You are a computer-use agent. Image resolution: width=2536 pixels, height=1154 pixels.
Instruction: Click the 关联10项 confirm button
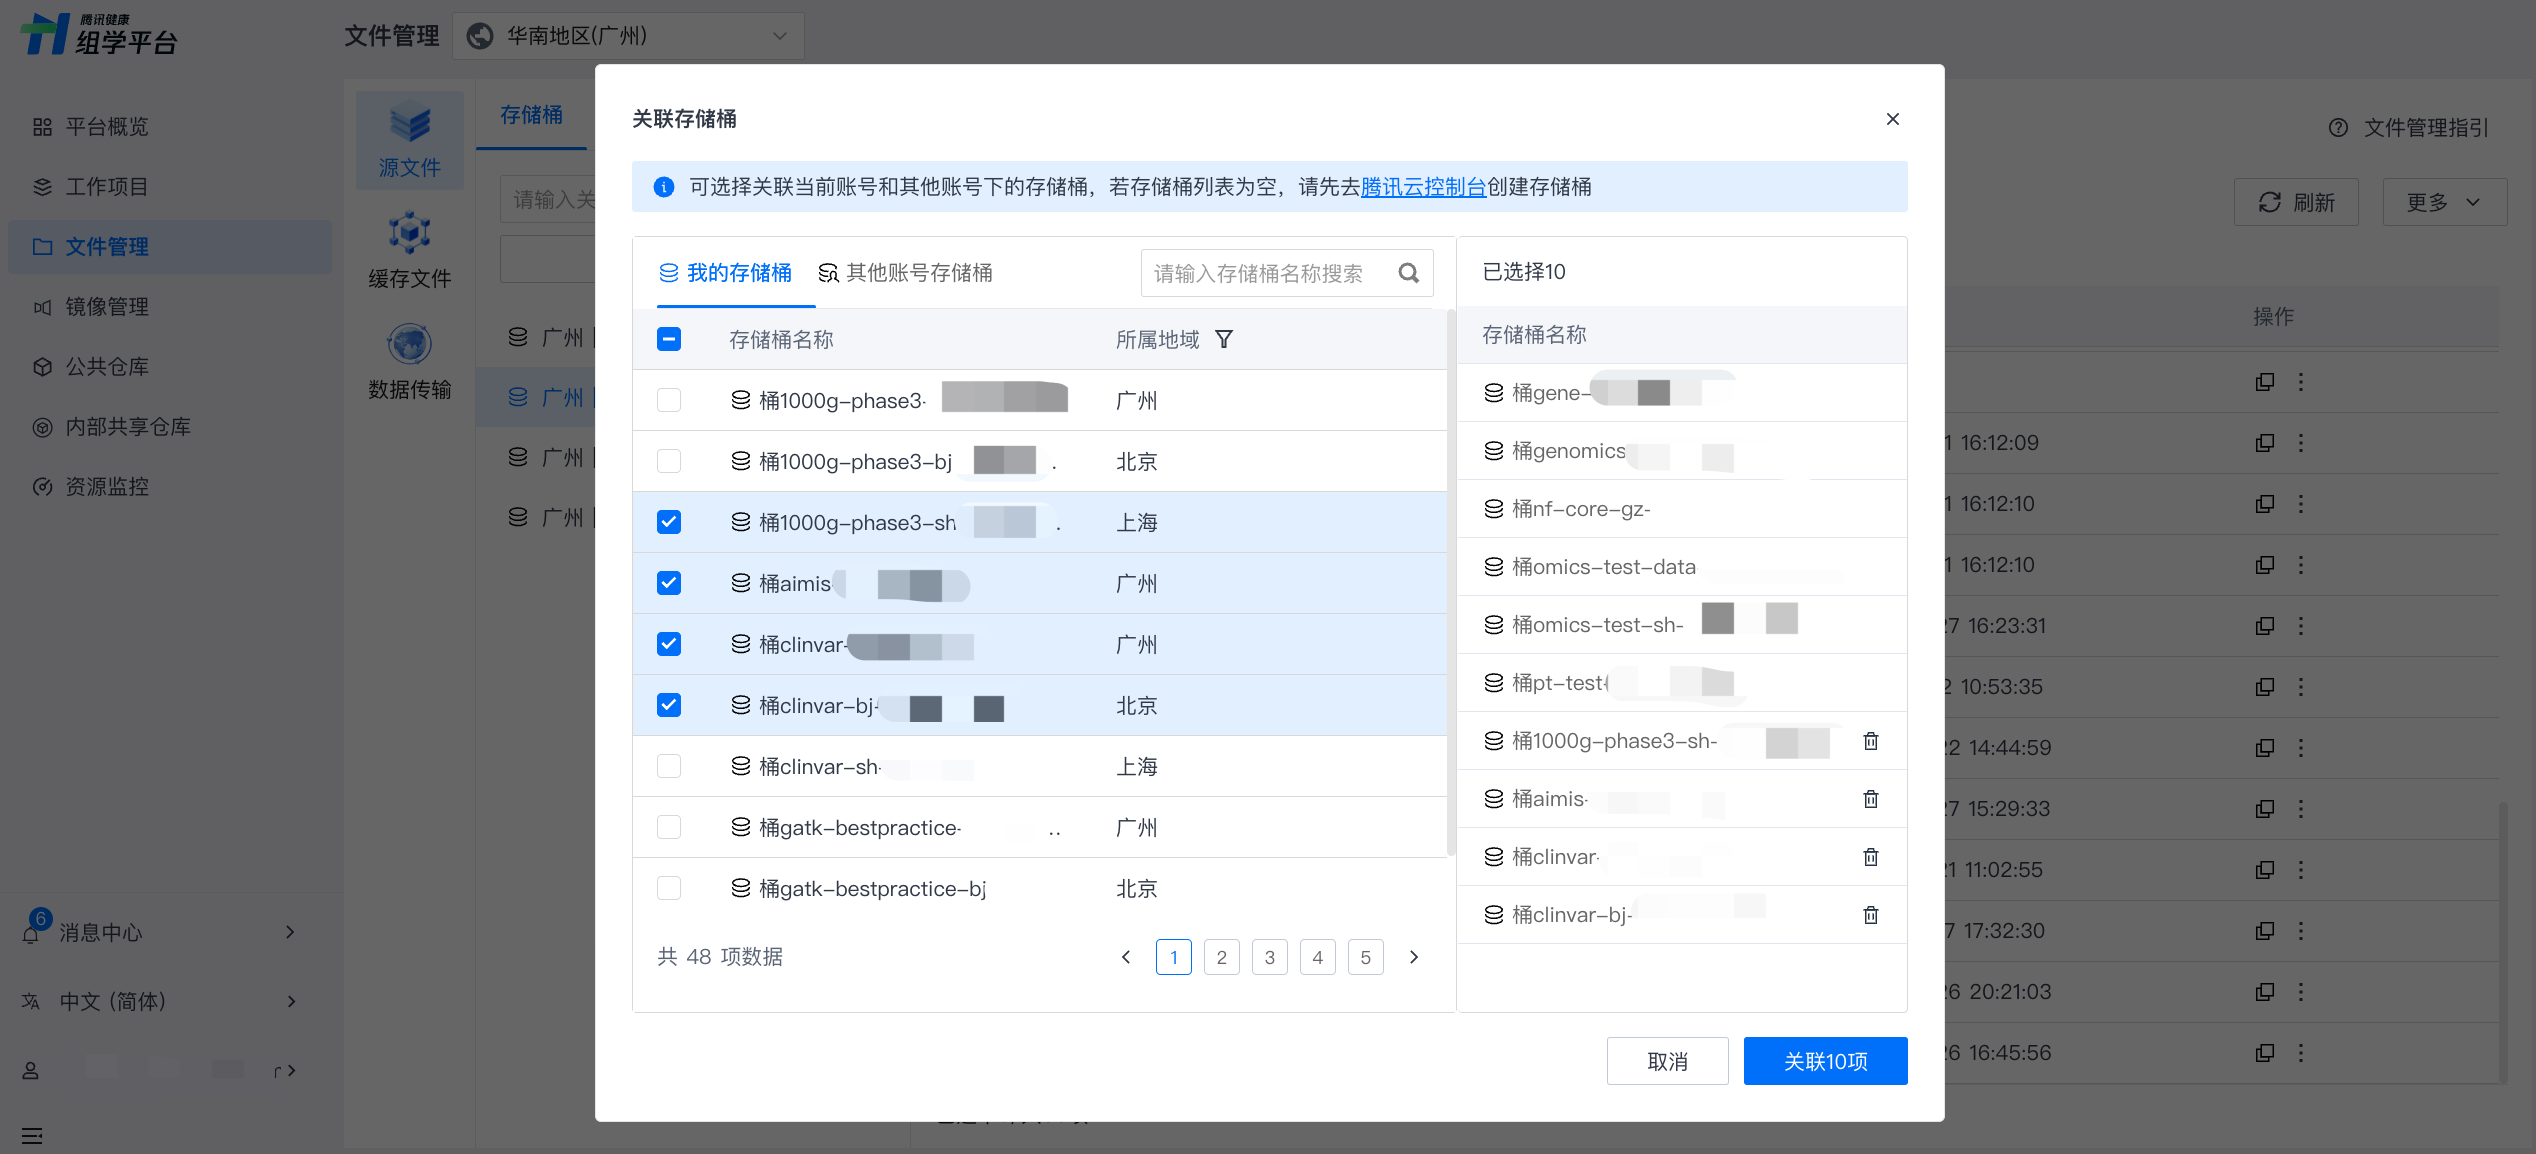pos(1824,1061)
